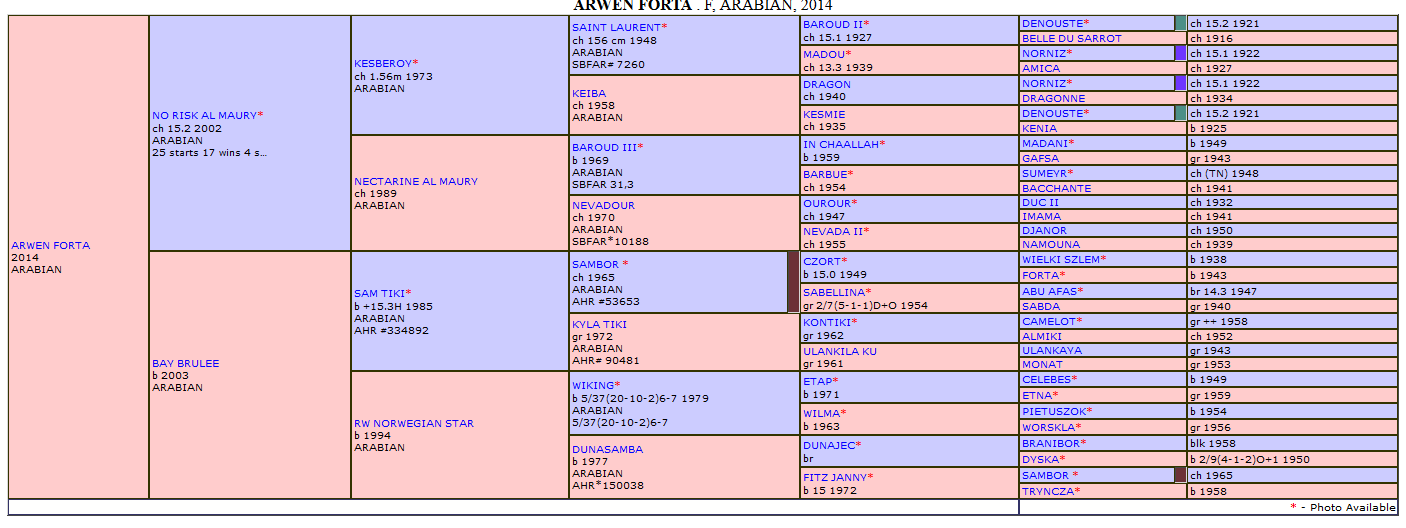The width and height of the screenshot is (1406, 528).
Task: Open the ABU AFAS link
Action: pos(1050,292)
